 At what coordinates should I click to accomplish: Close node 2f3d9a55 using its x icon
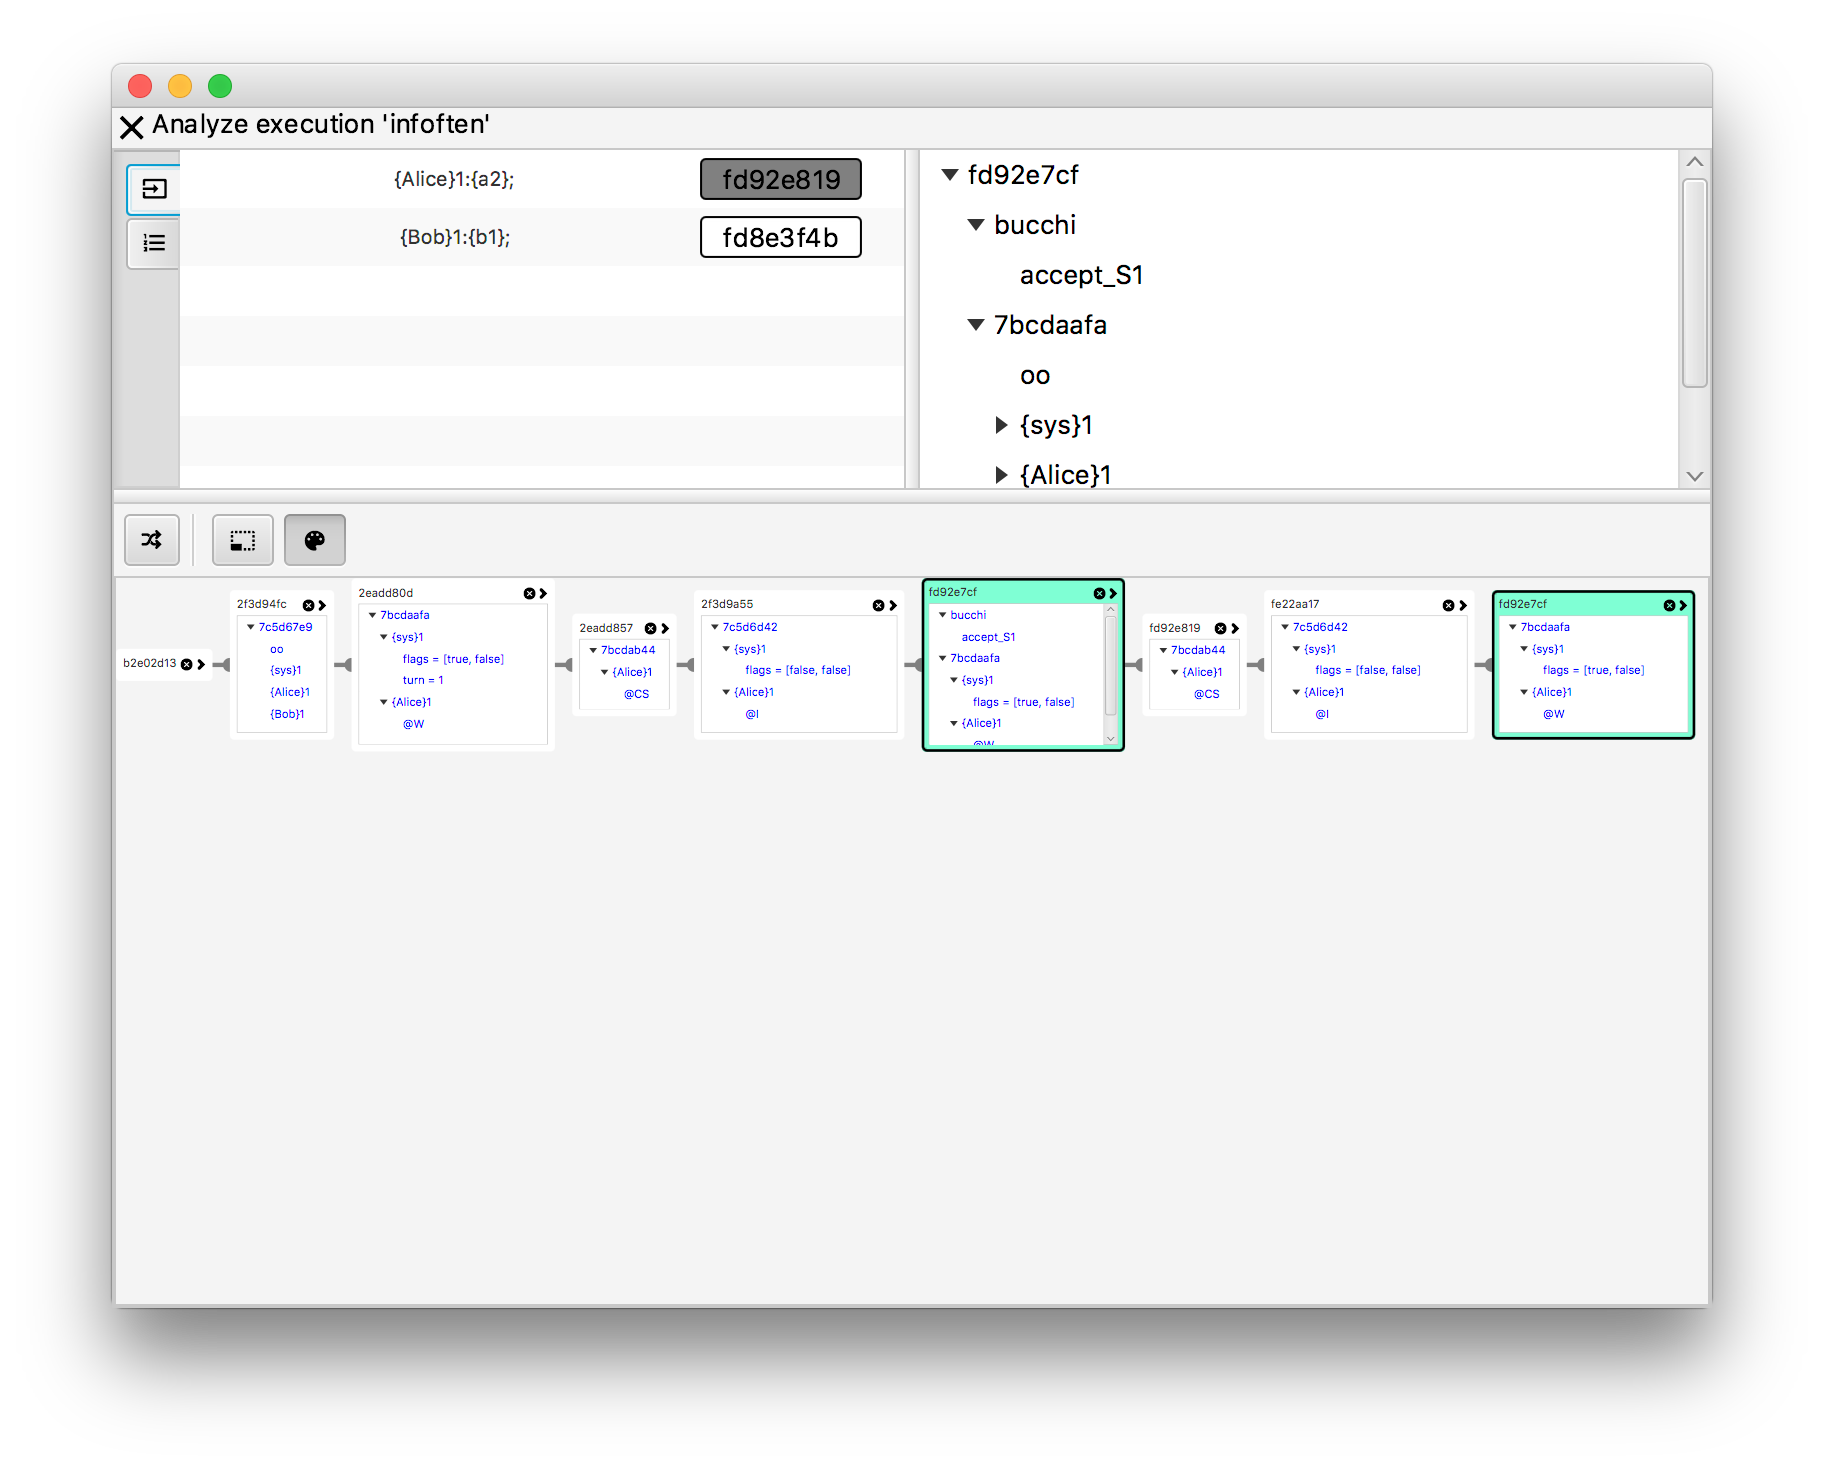pyautogui.click(x=878, y=605)
